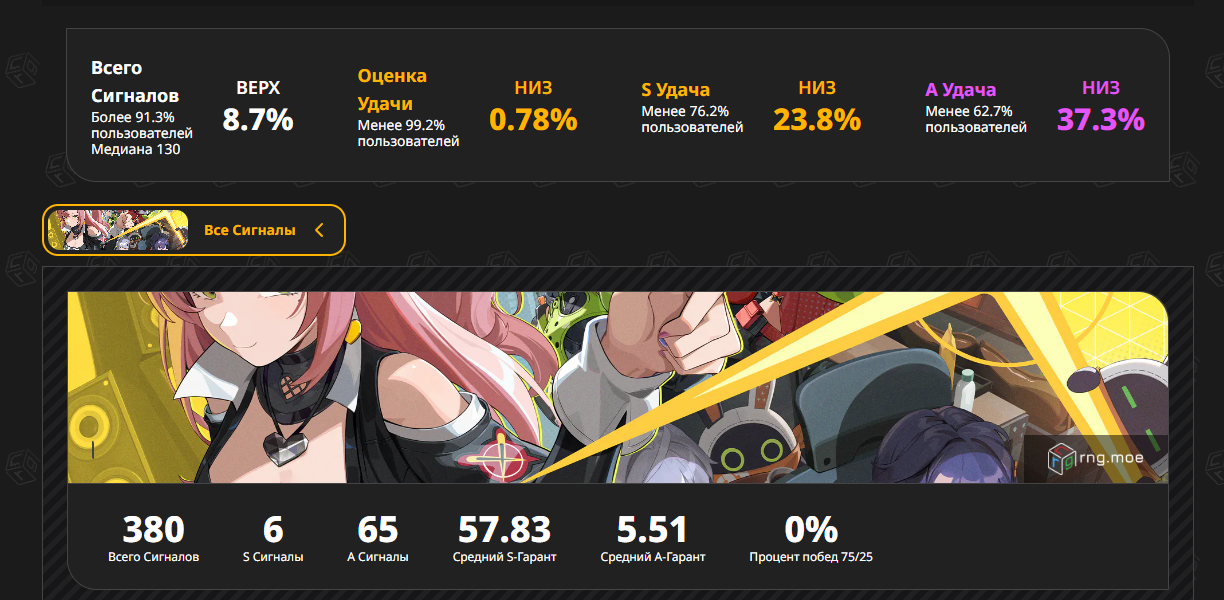Select the Всего Сигналов heading in summary
The image size is (1224, 600).
point(135,82)
